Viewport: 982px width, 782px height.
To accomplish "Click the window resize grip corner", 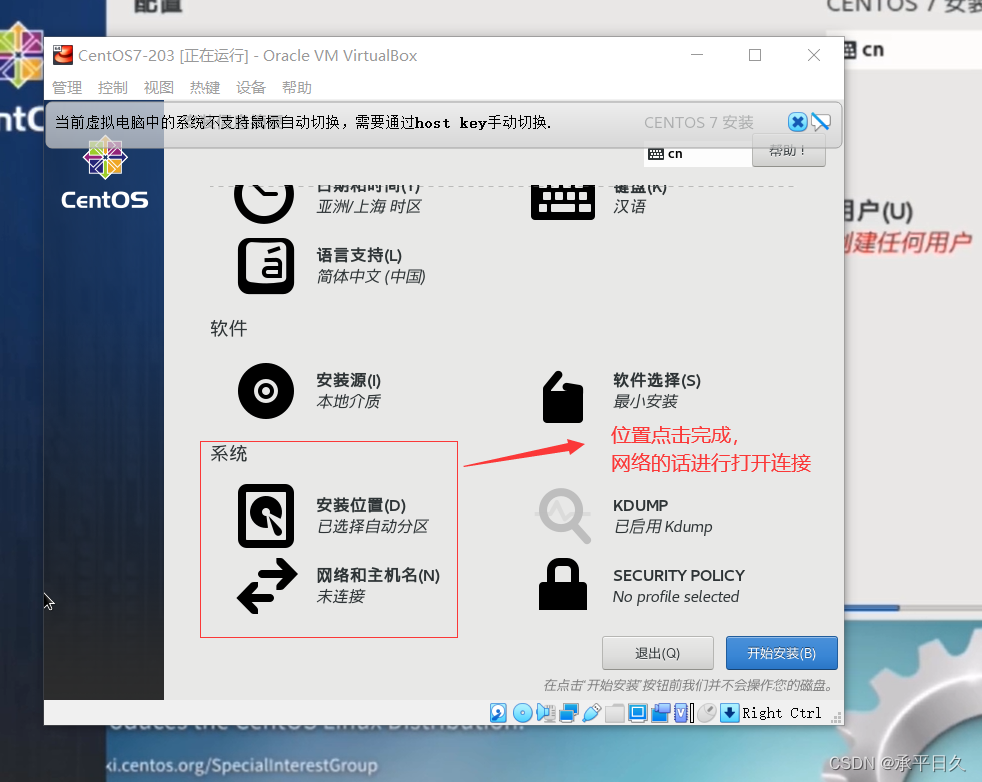I will [836, 718].
